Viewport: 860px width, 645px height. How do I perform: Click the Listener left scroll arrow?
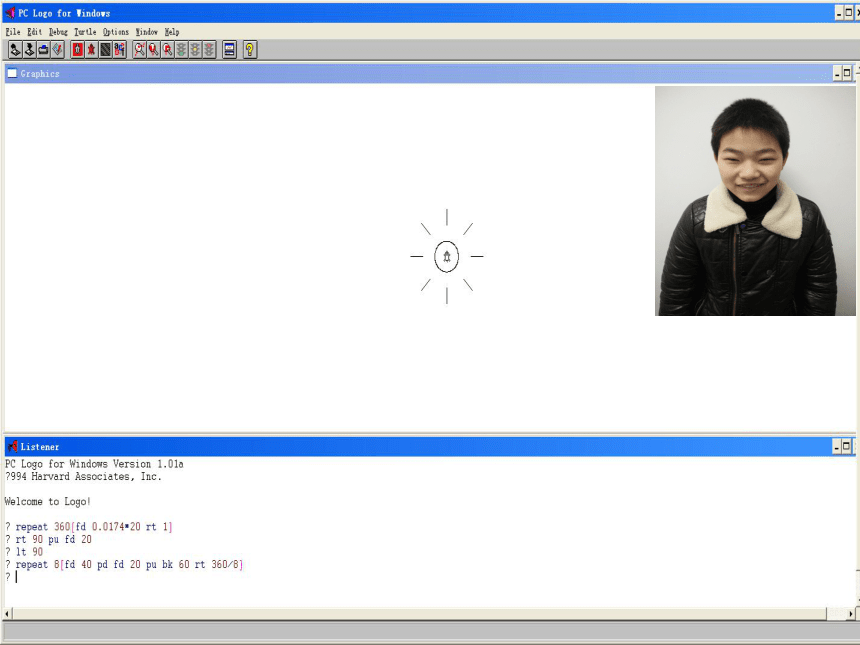(x=8, y=614)
